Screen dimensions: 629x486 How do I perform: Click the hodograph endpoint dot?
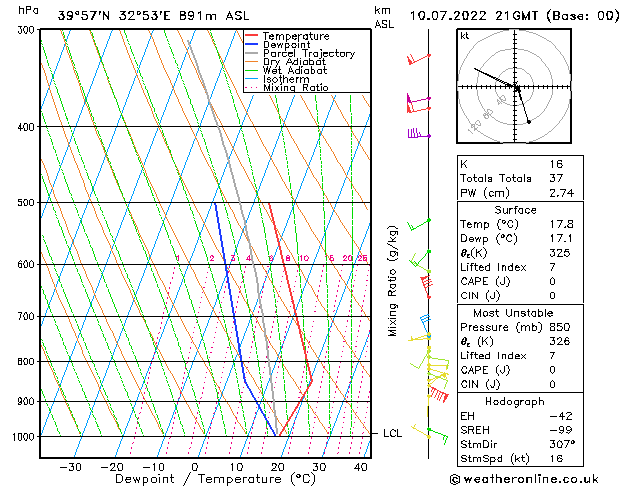(x=529, y=122)
